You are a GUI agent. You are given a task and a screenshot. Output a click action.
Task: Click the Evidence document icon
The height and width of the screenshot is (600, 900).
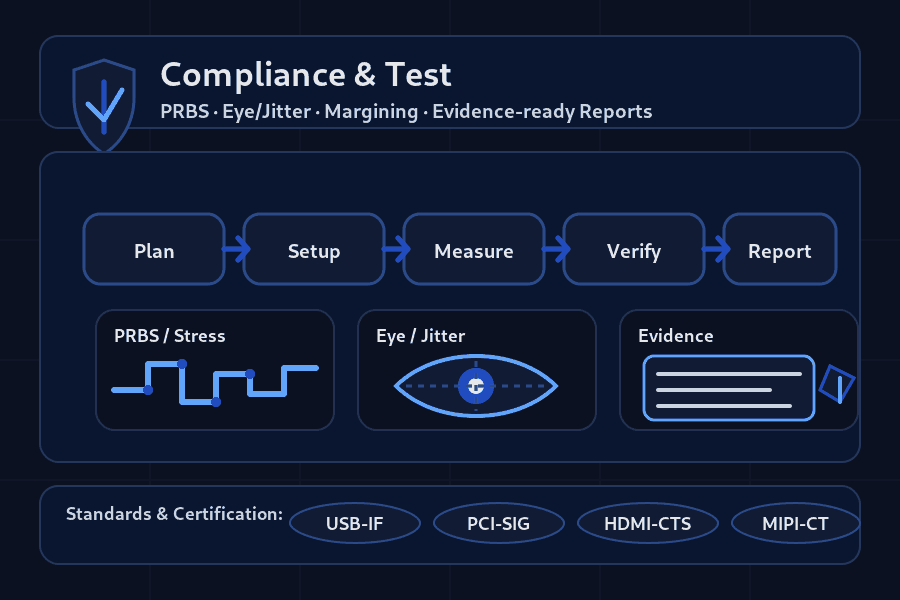(729, 388)
